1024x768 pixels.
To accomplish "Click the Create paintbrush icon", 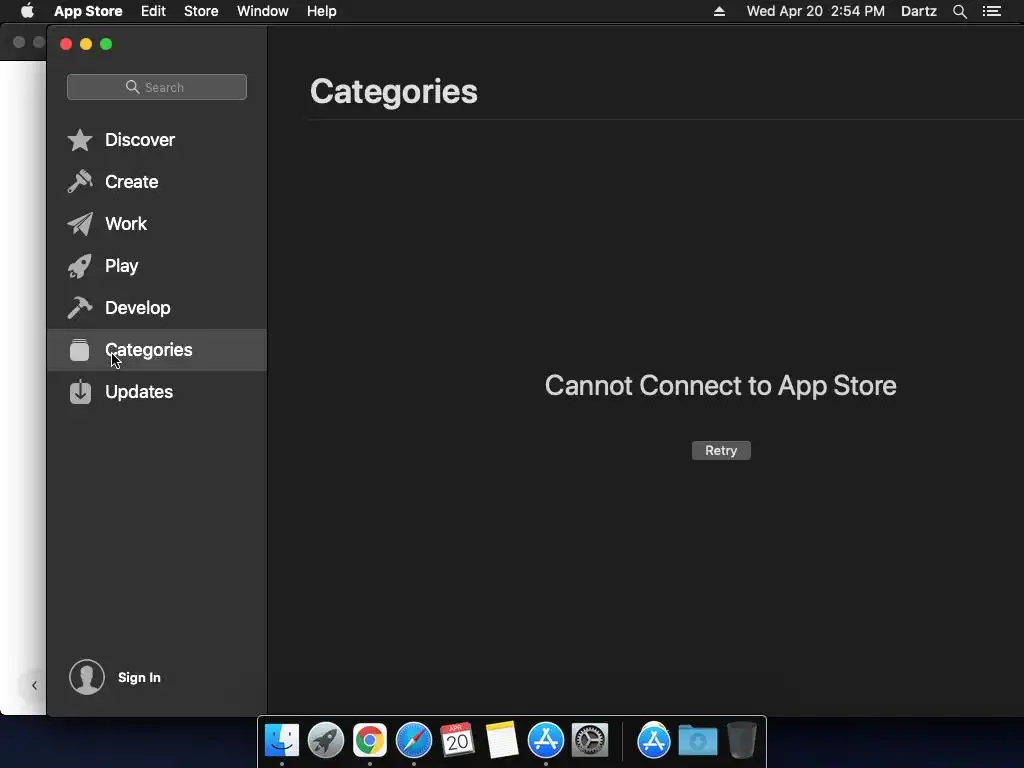I will point(80,182).
